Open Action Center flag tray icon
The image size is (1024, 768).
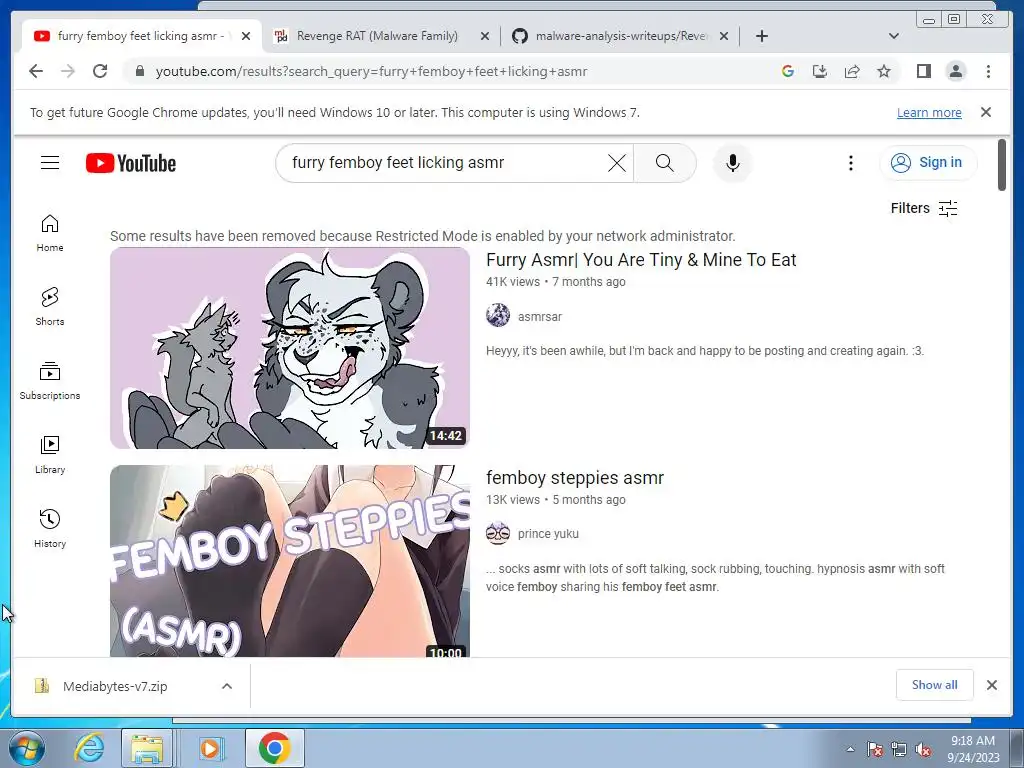875,749
